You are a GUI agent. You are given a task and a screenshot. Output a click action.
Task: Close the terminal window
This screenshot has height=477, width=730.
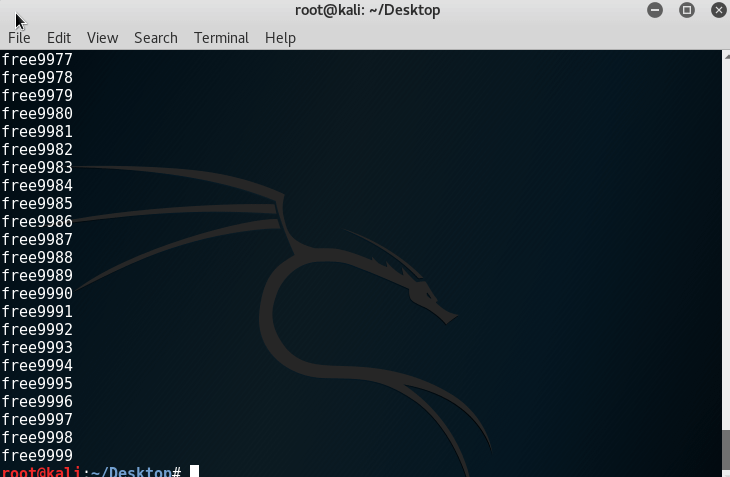coord(719,10)
